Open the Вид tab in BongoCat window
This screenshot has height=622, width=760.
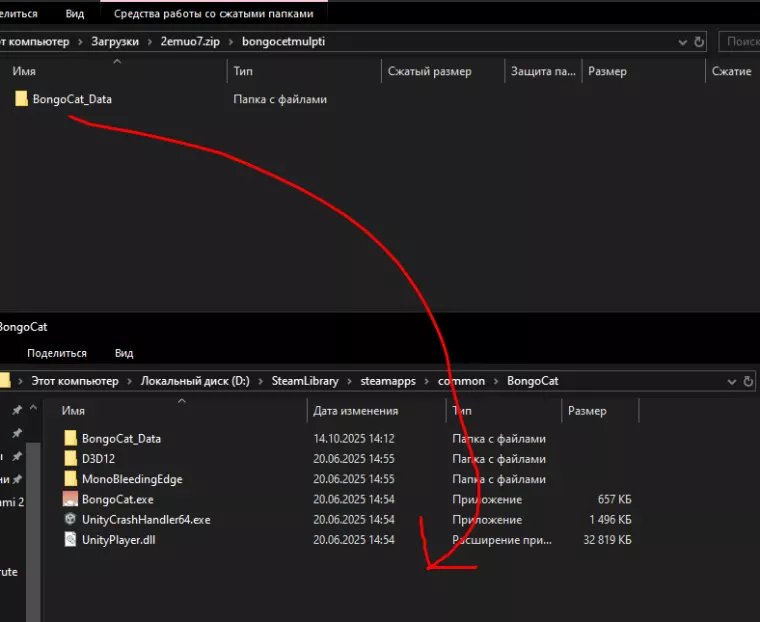(x=124, y=353)
